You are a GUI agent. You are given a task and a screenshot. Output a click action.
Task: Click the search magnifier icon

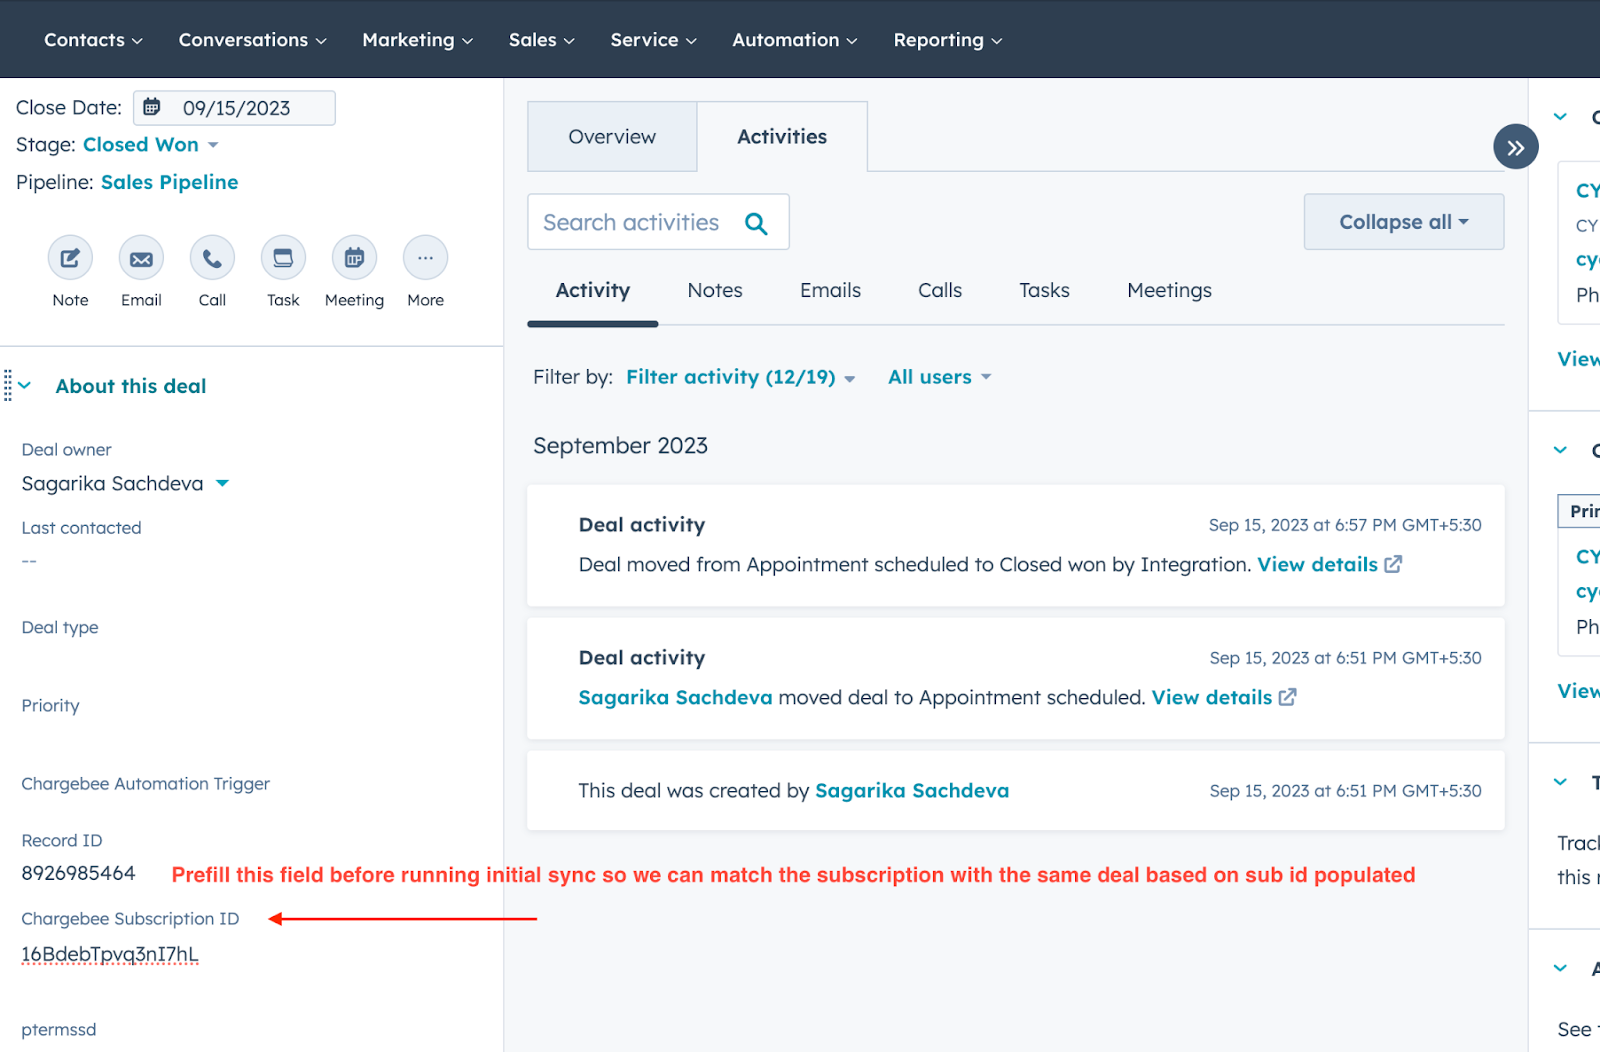click(756, 223)
